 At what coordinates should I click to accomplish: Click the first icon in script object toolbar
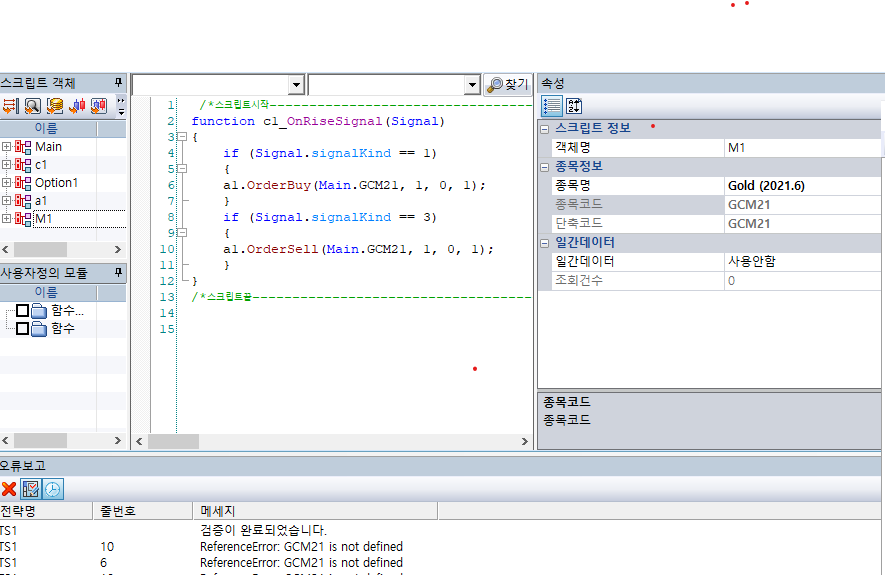(x=10, y=106)
